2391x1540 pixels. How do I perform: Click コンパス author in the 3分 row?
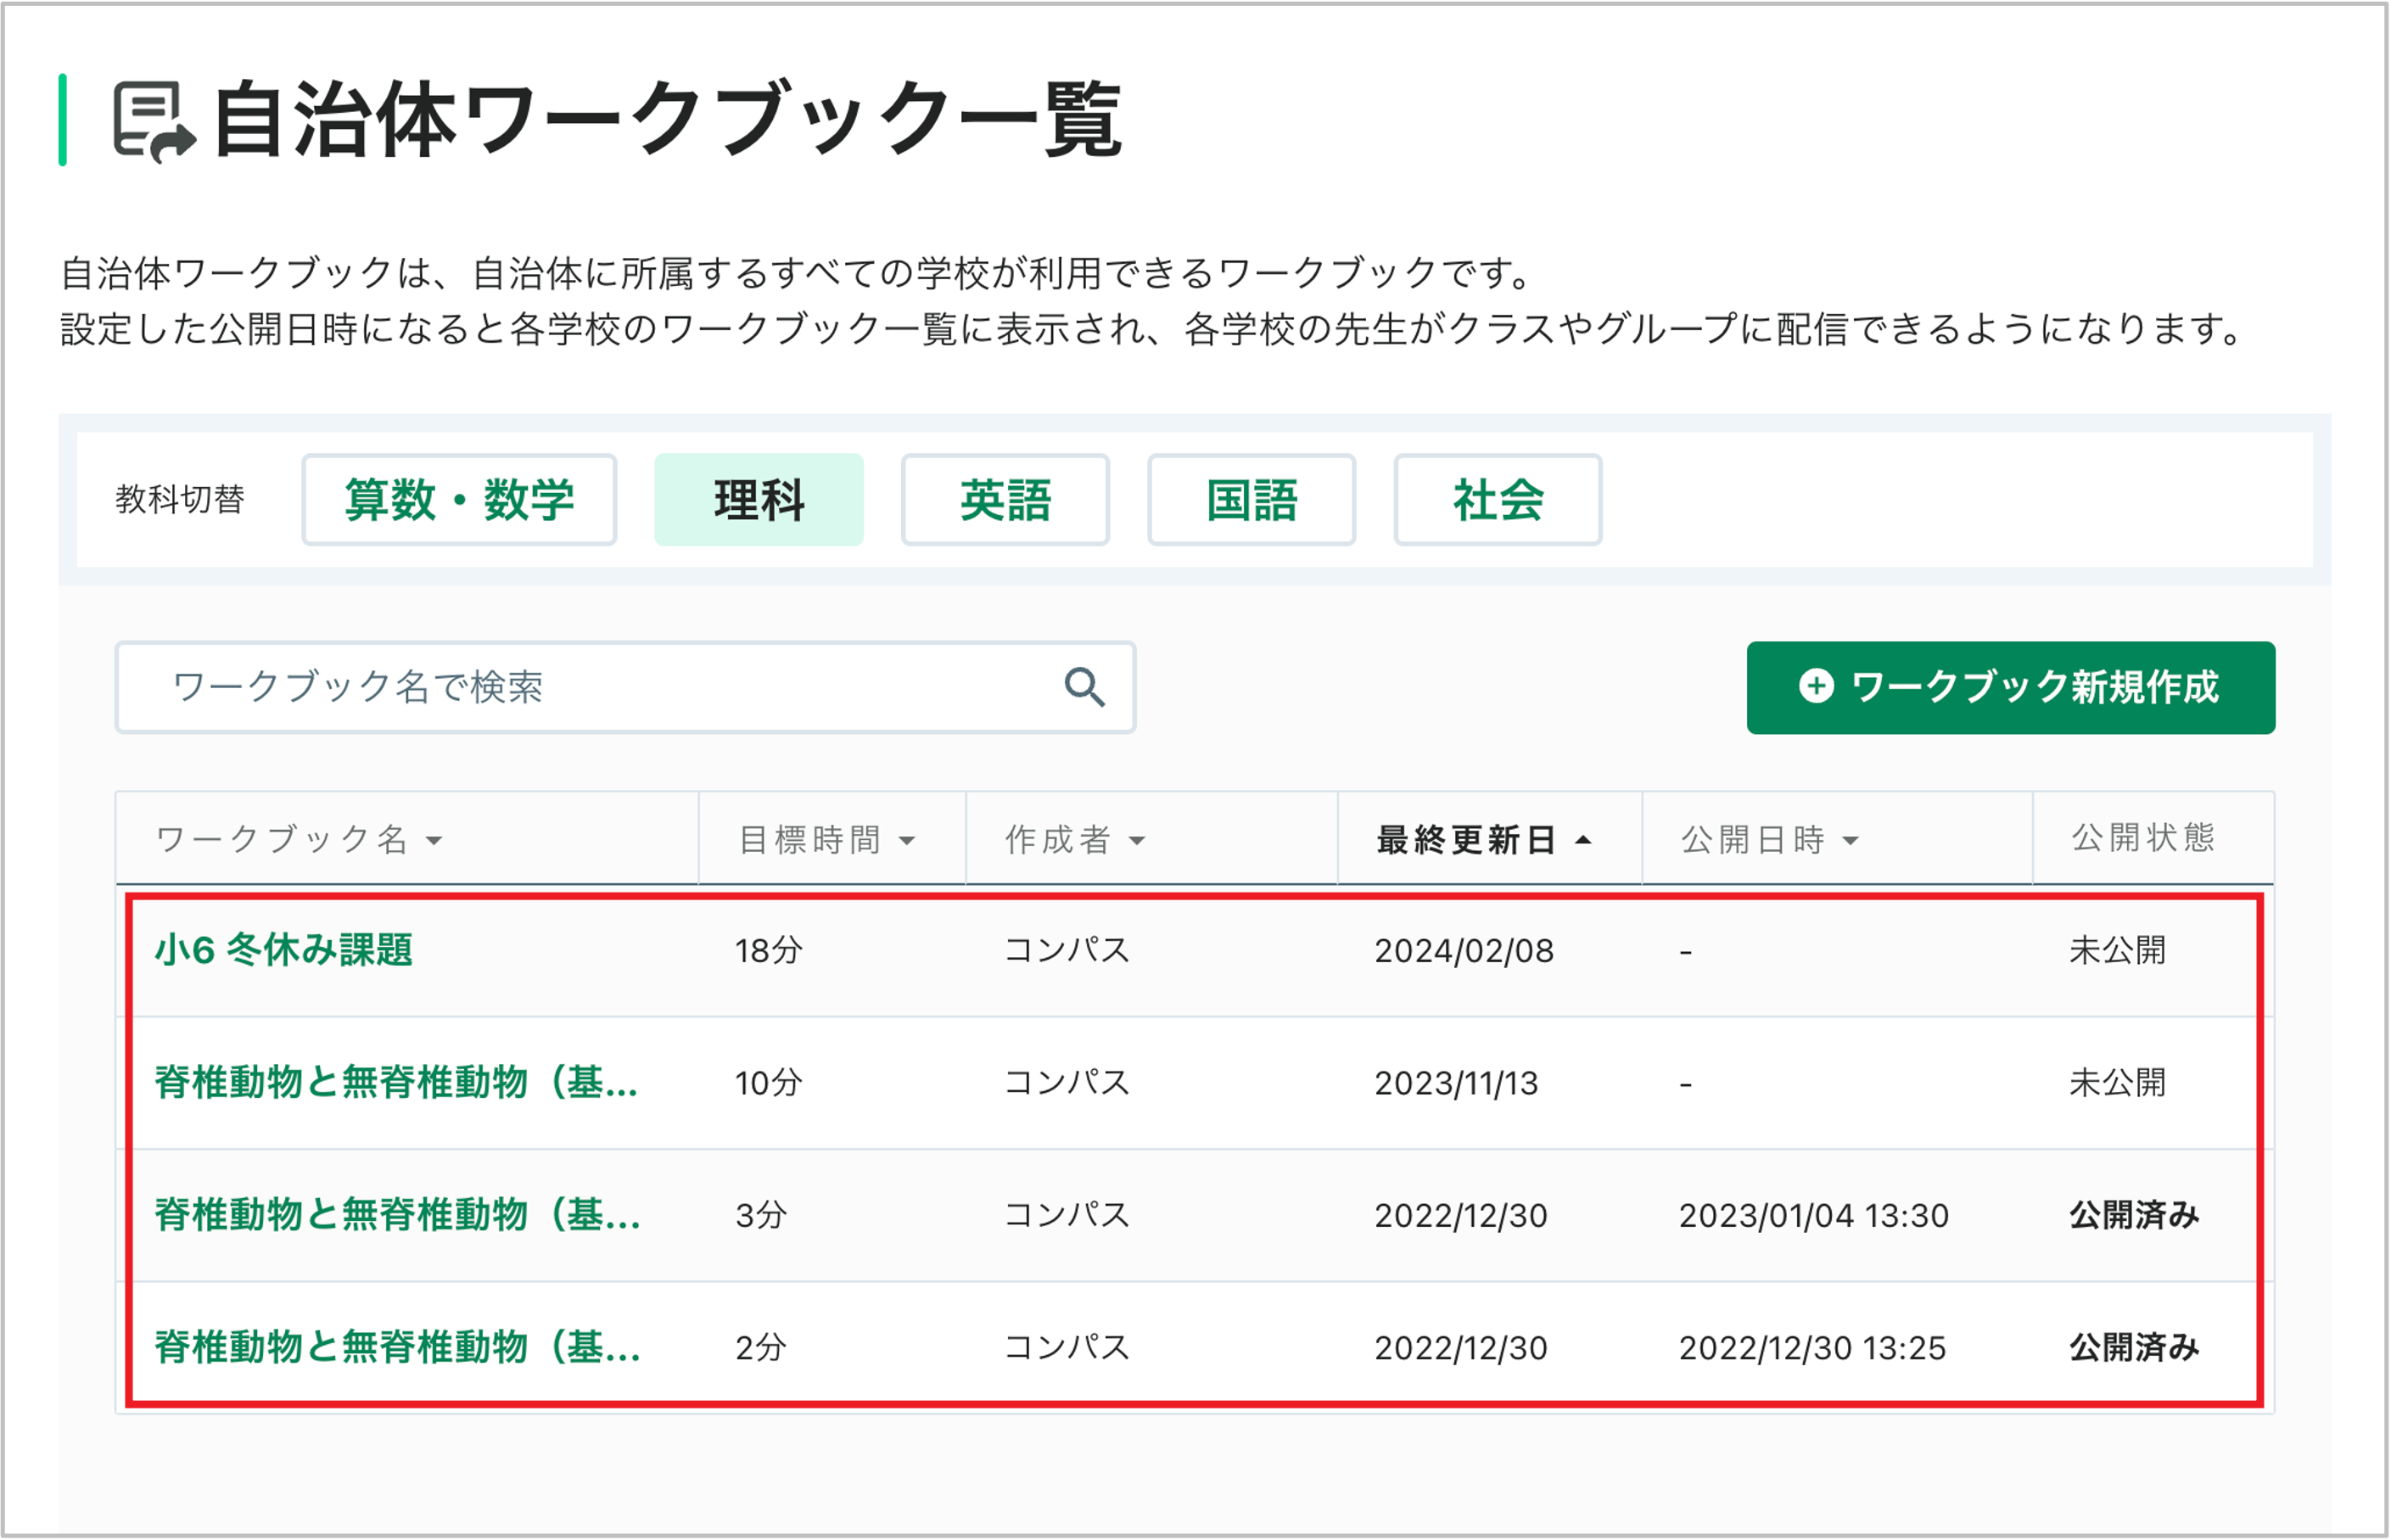pyautogui.click(x=1066, y=1215)
